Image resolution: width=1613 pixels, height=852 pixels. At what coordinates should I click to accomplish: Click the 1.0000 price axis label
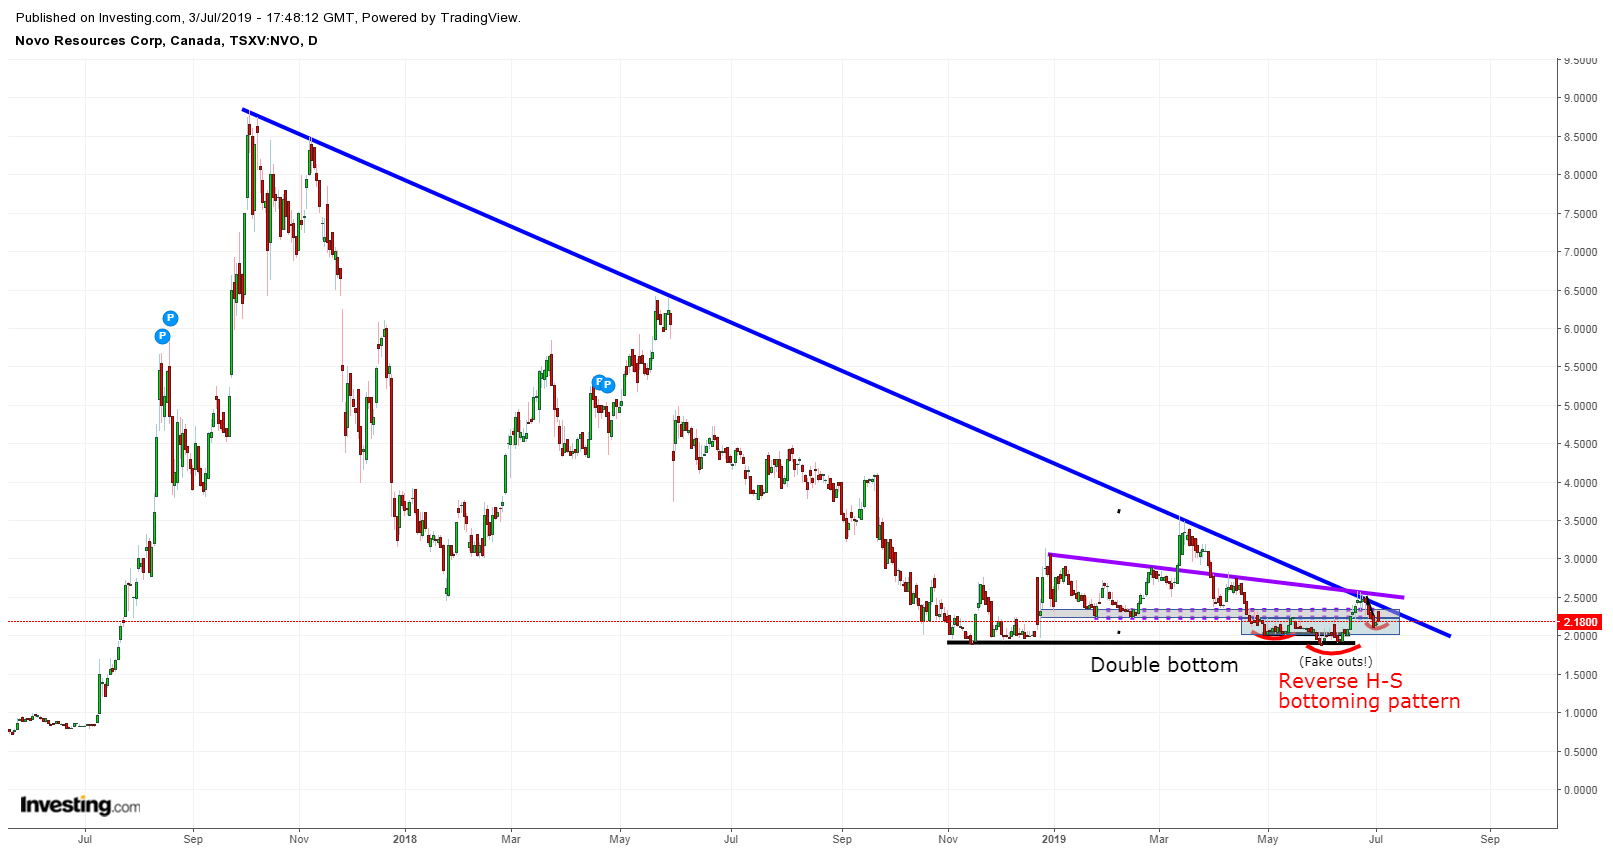point(1581,713)
